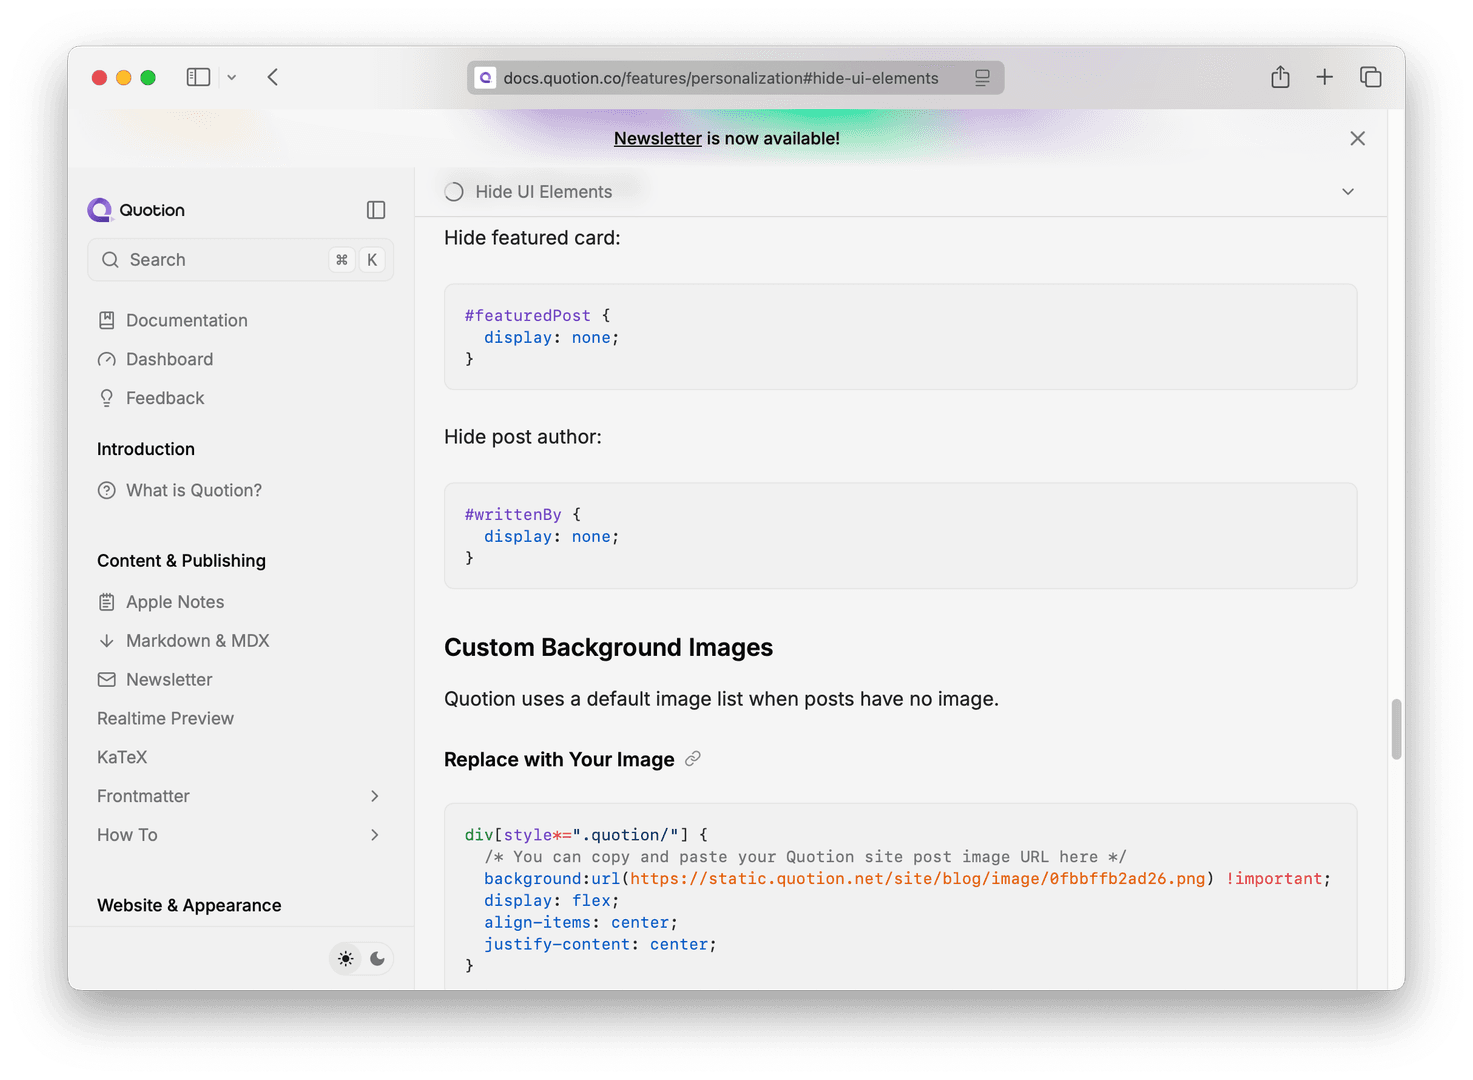Click the Newsletter announcement link
Viewport: 1473px width, 1080px height.
(657, 139)
